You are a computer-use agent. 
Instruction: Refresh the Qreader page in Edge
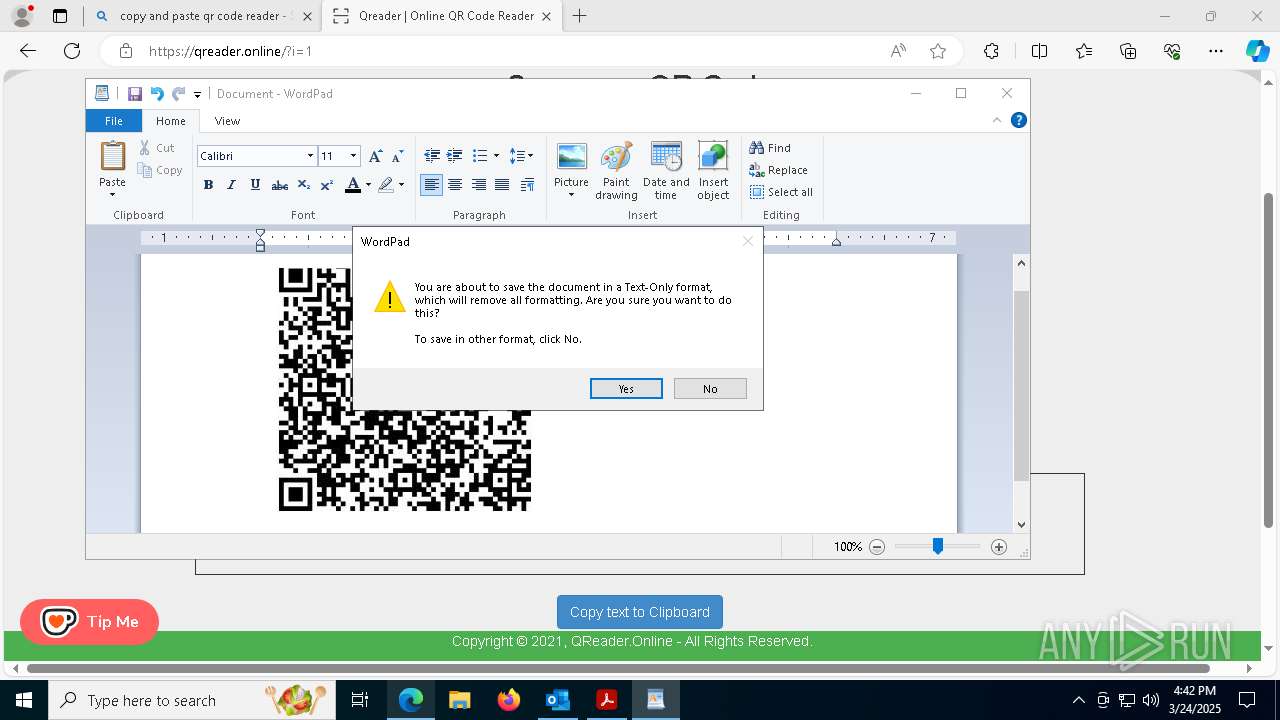pyautogui.click(x=72, y=51)
